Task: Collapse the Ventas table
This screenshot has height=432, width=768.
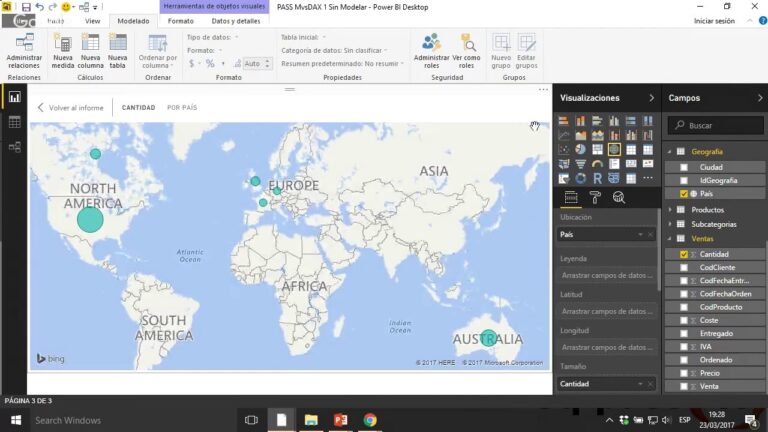Action: [x=670, y=239]
